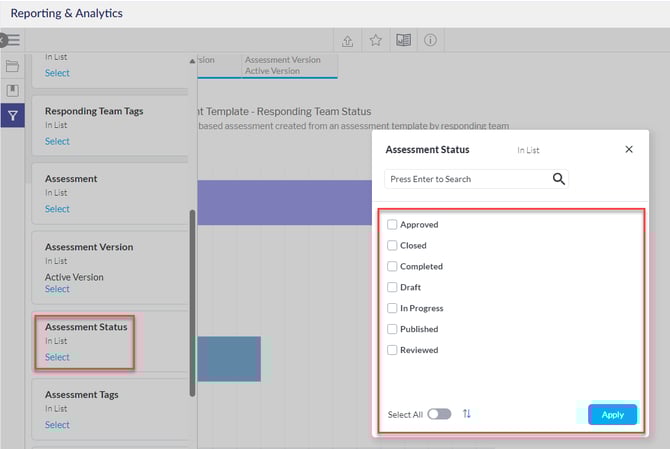The width and height of the screenshot is (670, 449).
Task: Click Select under Assessment Tags filter
Action: [x=57, y=425]
